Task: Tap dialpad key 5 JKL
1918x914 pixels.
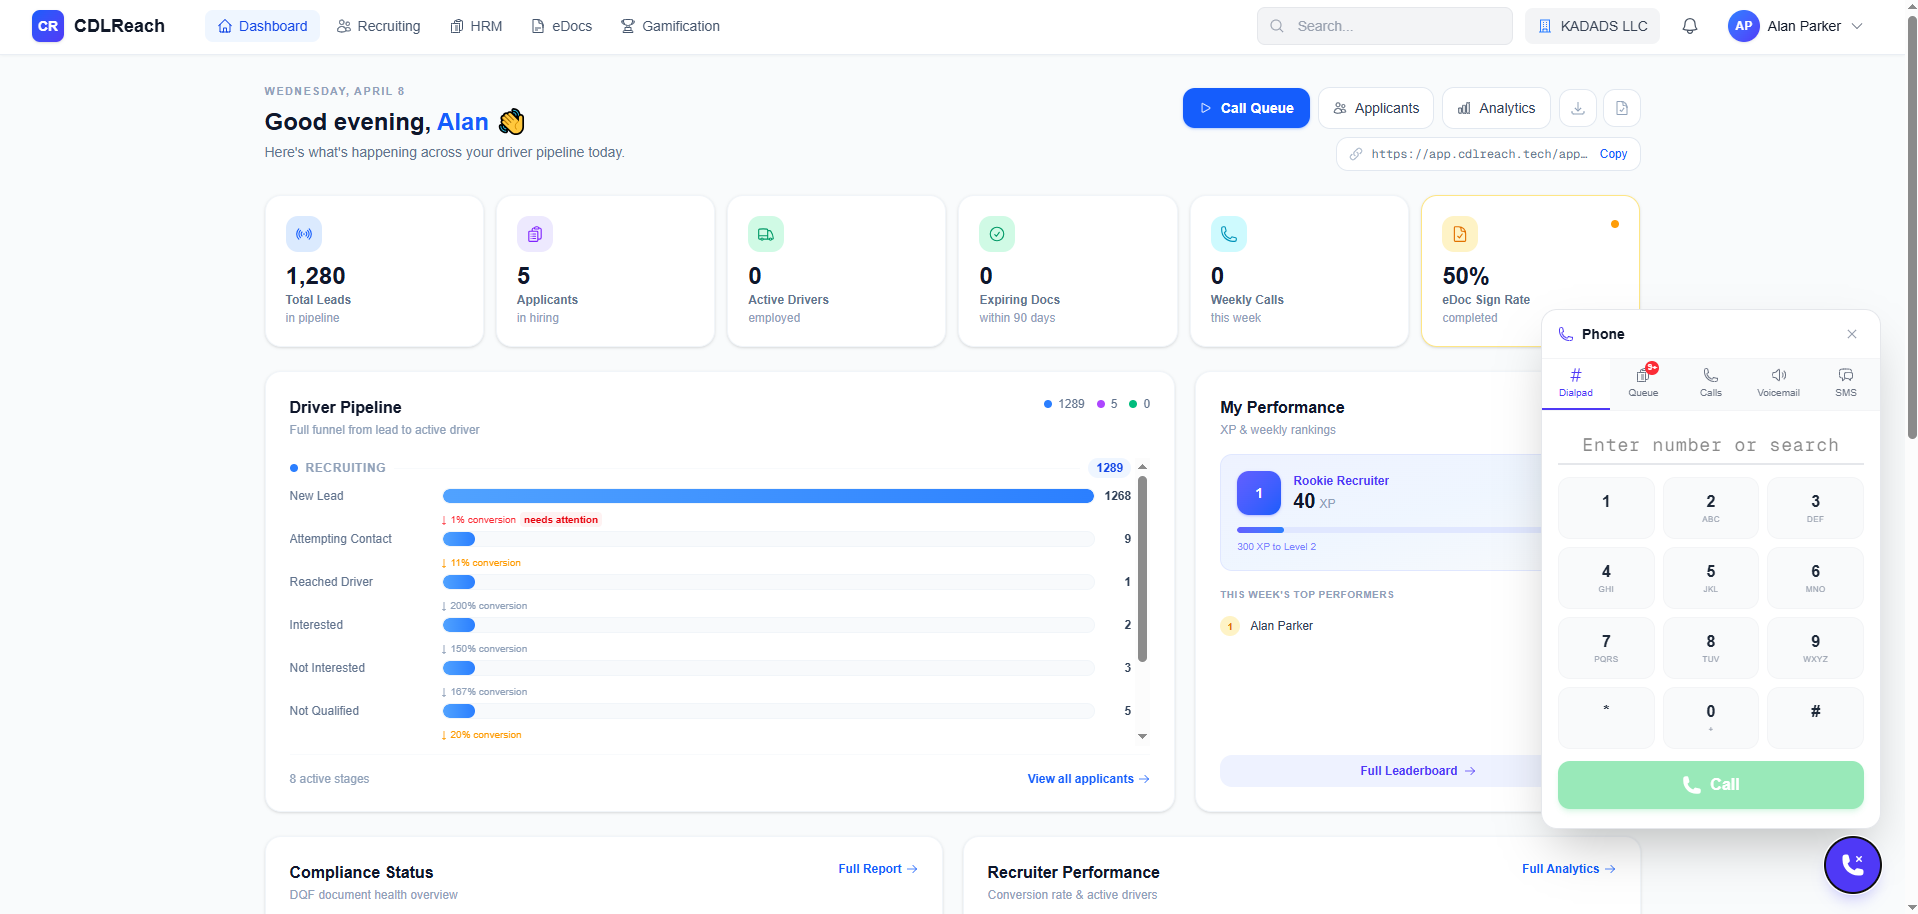Action: (x=1711, y=578)
